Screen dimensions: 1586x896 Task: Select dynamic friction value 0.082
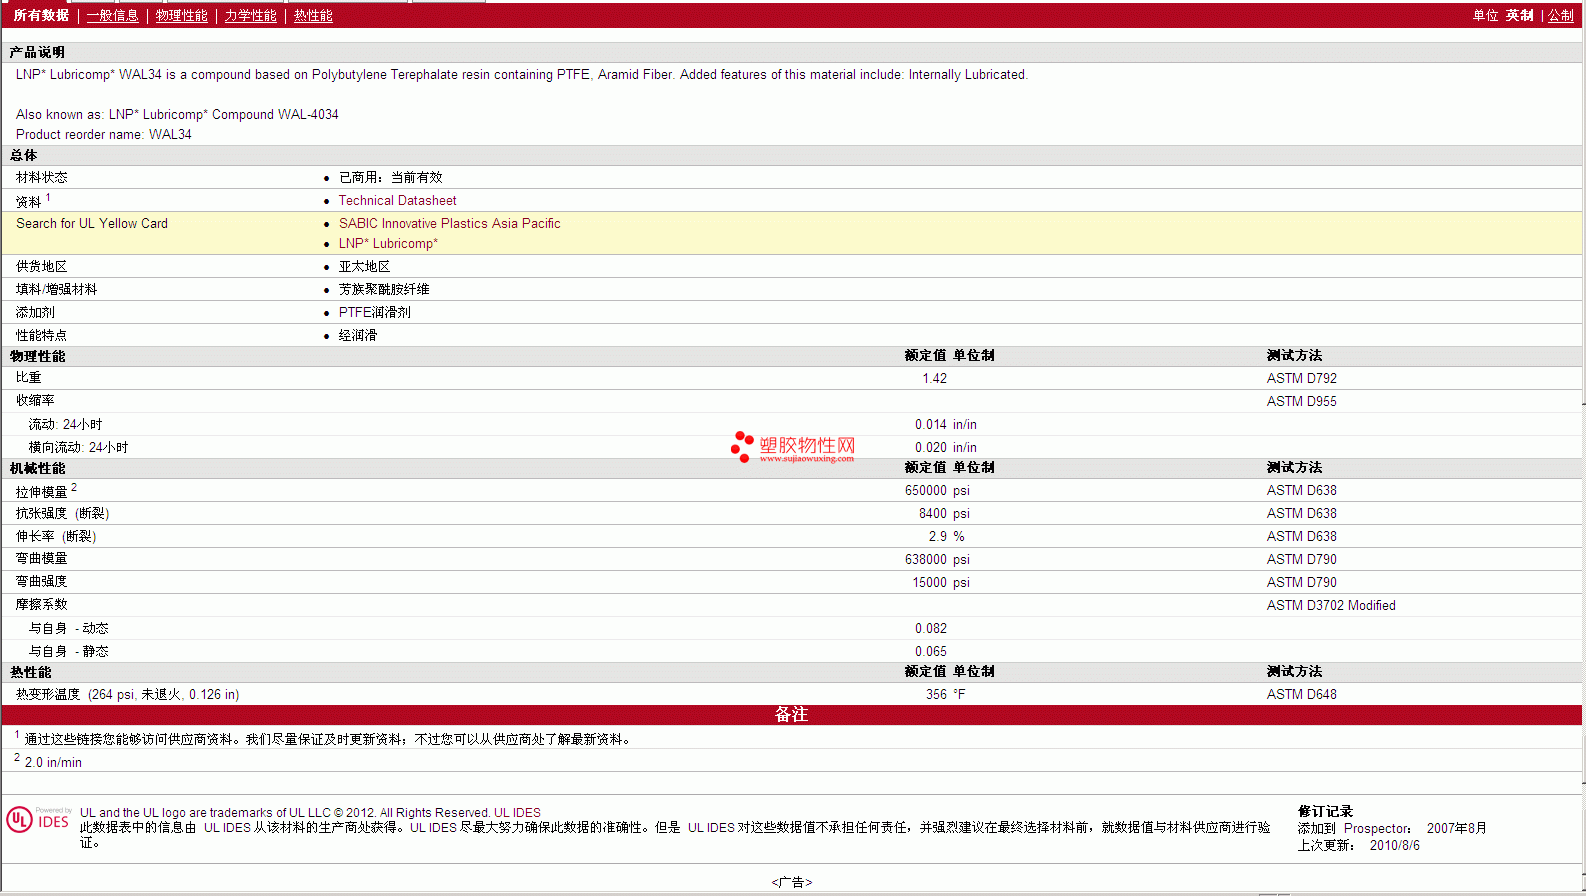931,628
